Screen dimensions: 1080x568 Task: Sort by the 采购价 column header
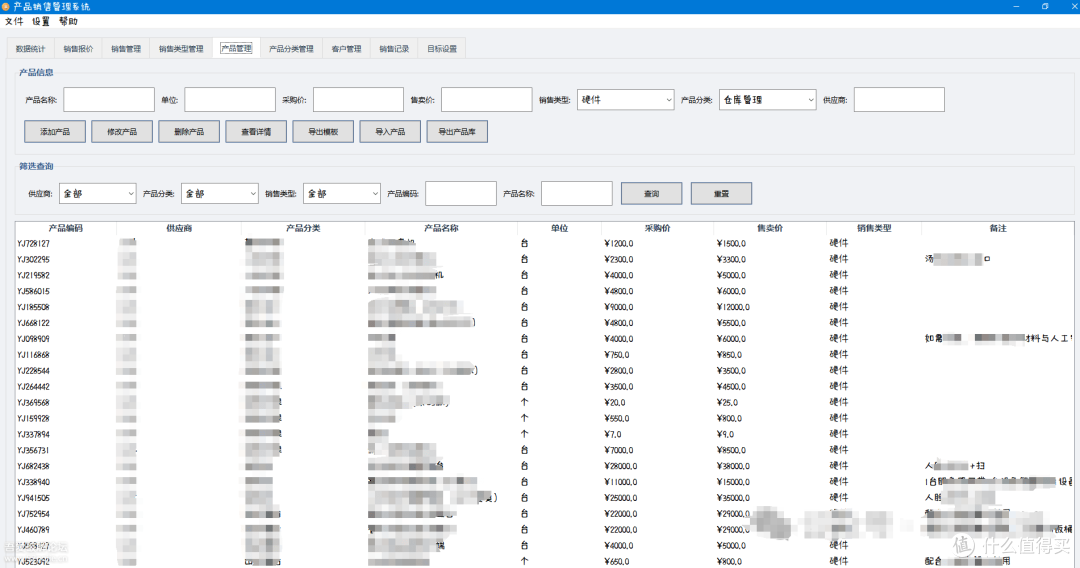point(657,229)
